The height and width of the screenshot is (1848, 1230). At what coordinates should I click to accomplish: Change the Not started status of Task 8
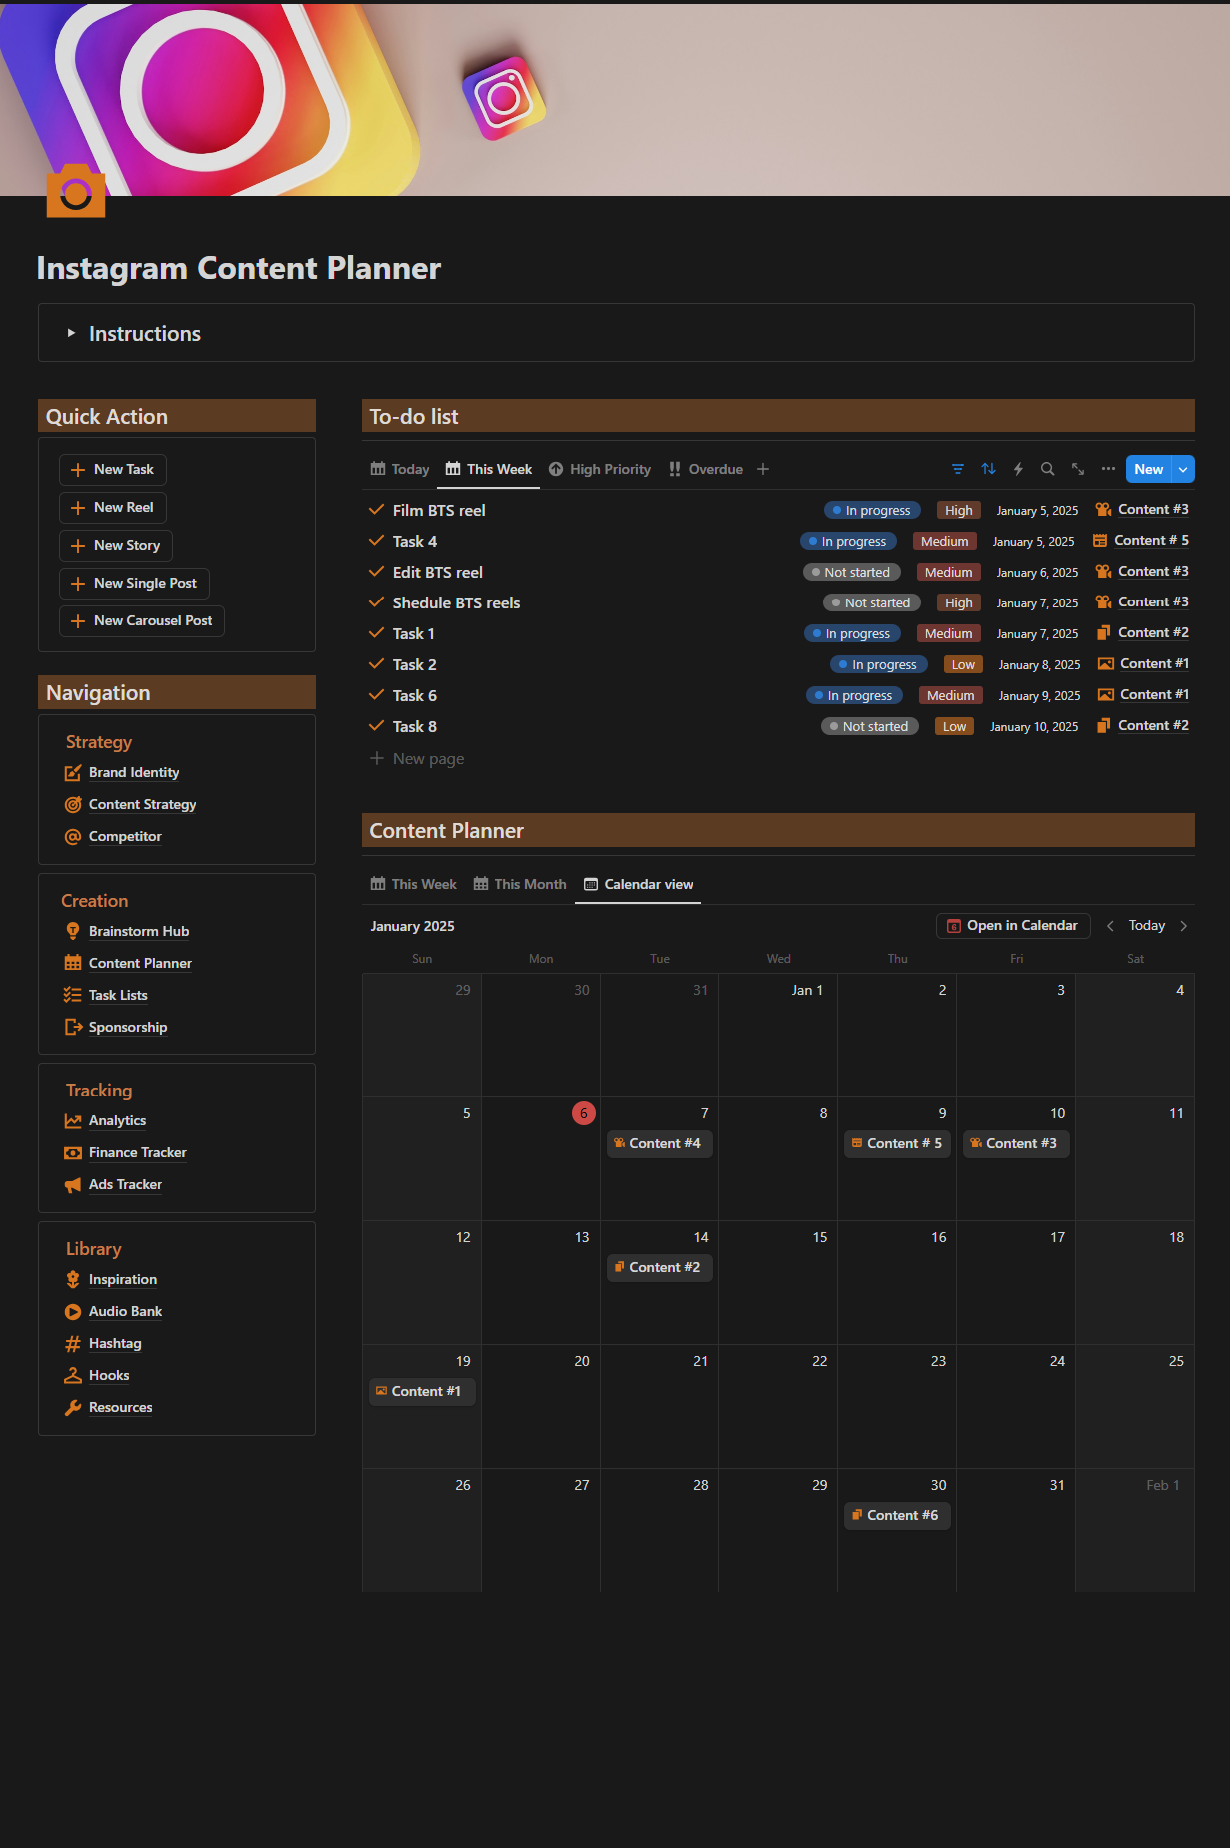click(x=870, y=726)
